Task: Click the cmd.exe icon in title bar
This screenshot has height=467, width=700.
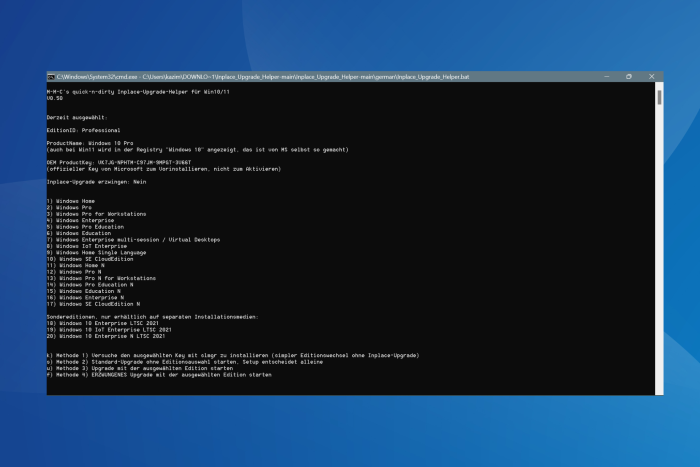Action: tap(51, 77)
